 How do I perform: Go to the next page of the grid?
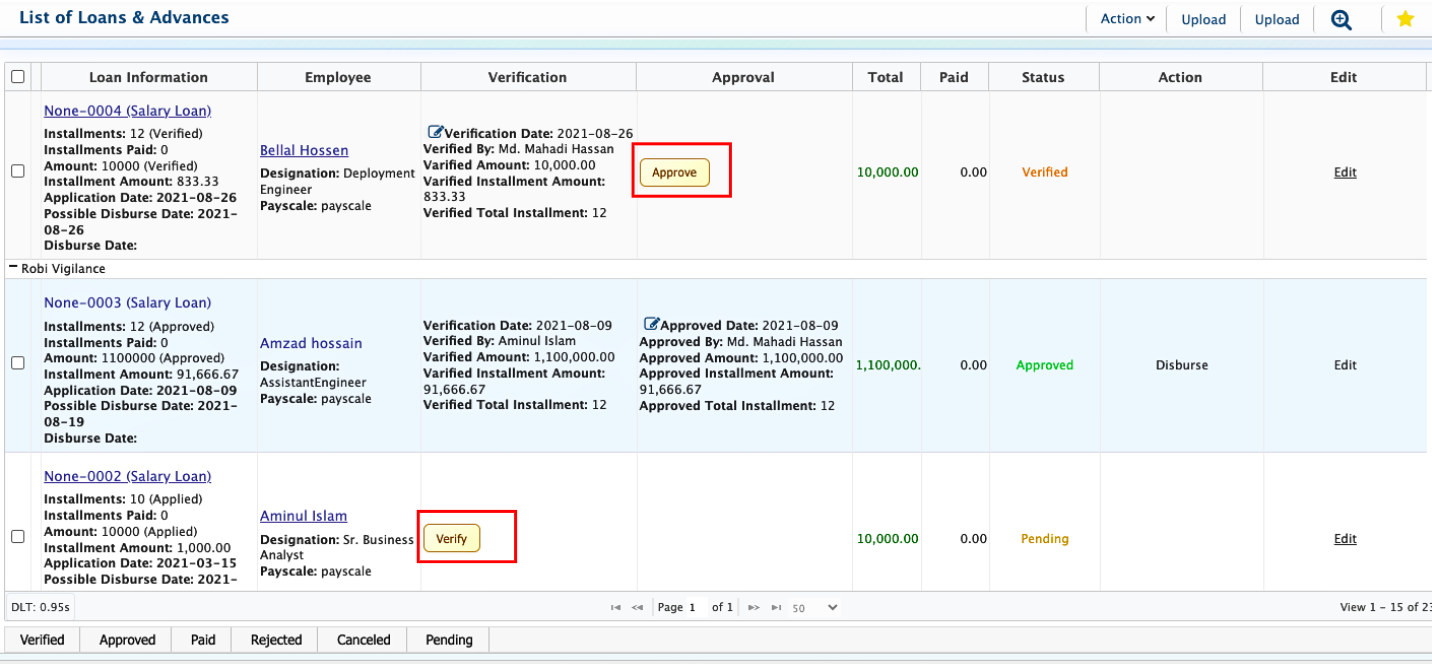pyautogui.click(x=754, y=607)
